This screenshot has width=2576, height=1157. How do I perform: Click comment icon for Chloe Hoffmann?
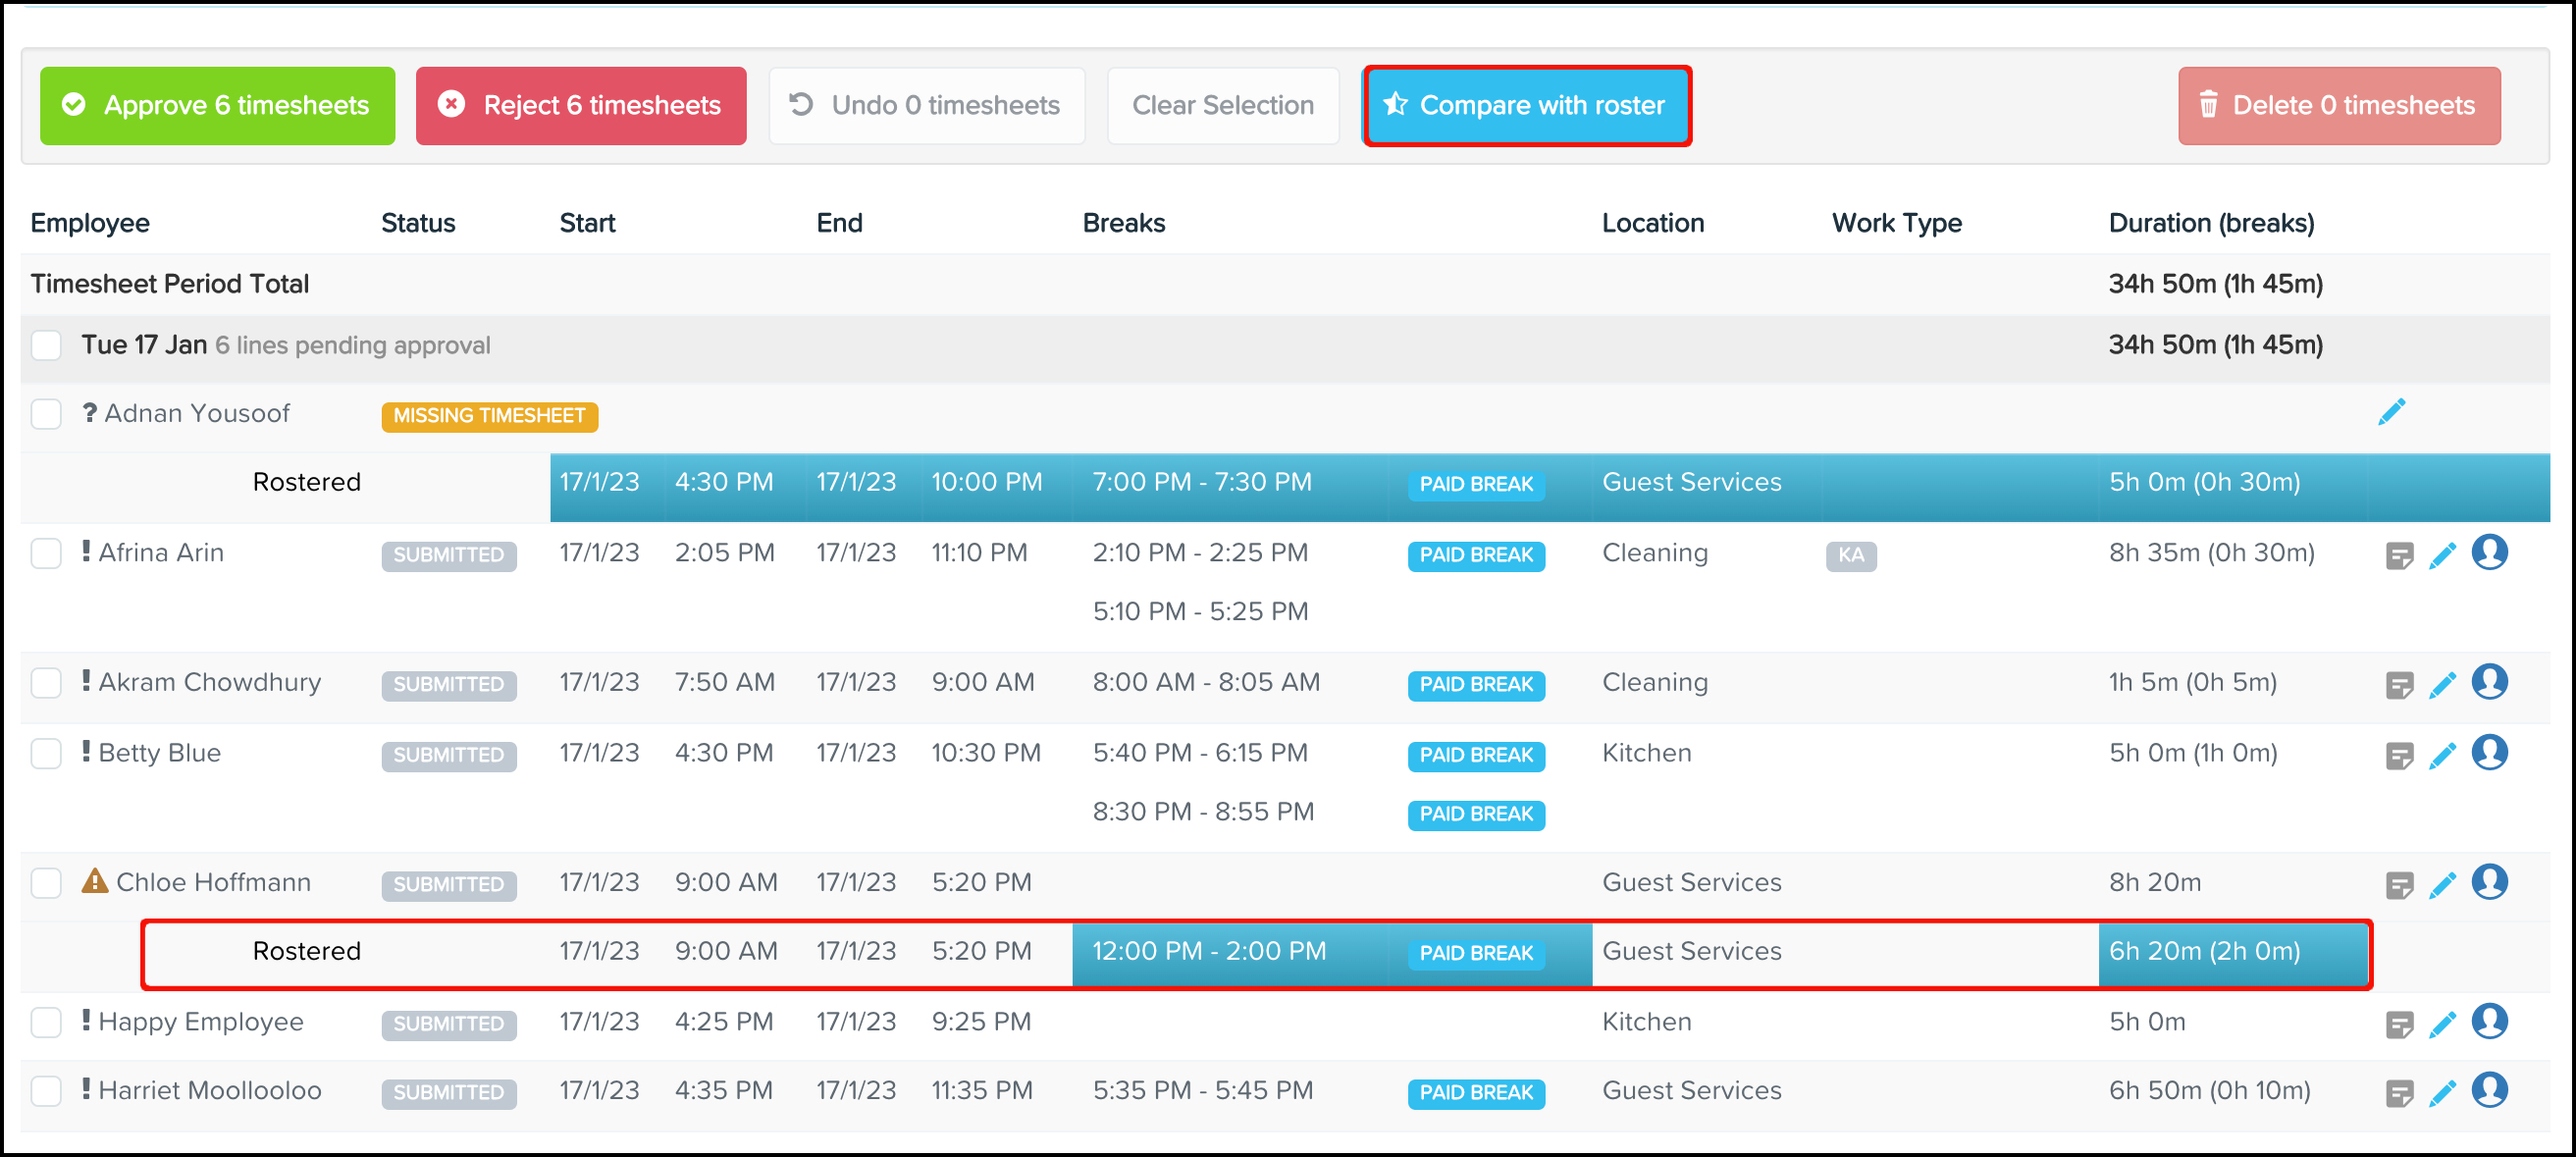point(2398,885)
